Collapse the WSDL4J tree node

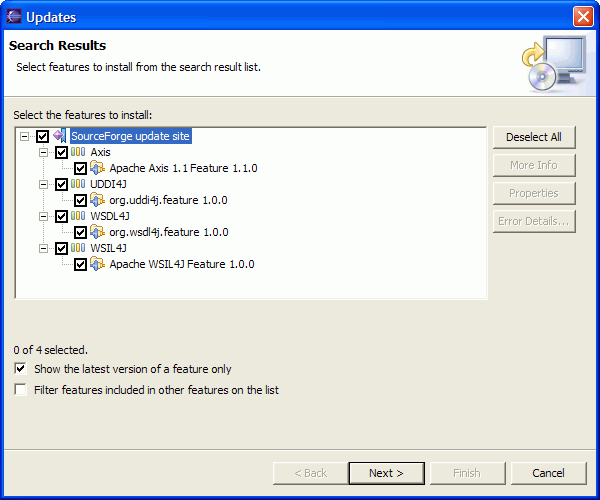click(x=44, y=216)
